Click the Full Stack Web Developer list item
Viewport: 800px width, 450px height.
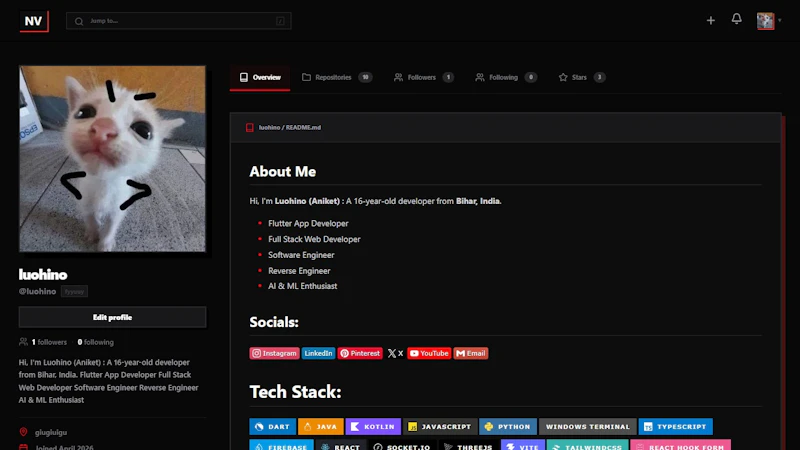click(x=314, y=239)
